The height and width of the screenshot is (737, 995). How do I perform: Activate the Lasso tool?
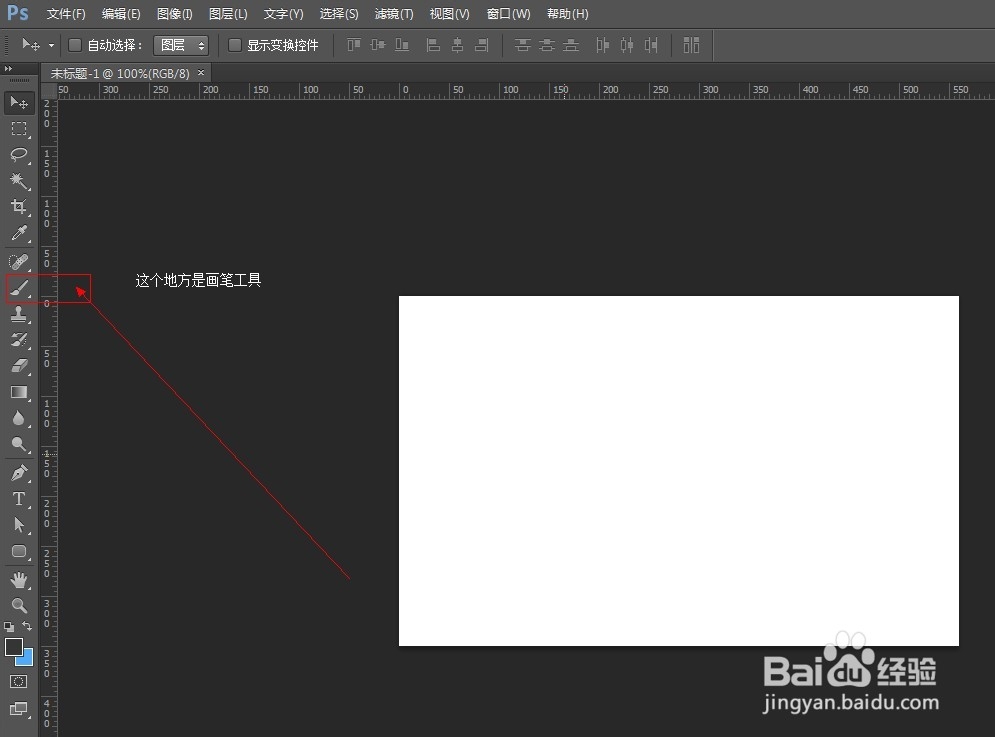coord(19,155)
